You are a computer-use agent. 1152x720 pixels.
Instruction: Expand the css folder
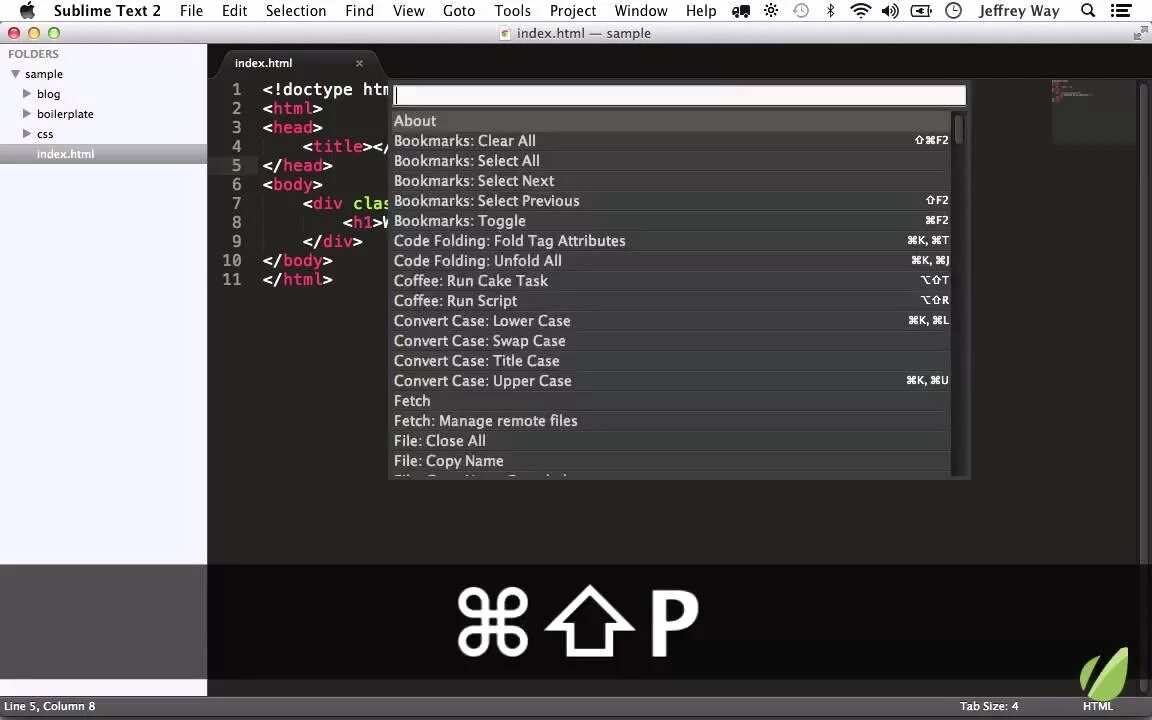[x=27, y=134]
